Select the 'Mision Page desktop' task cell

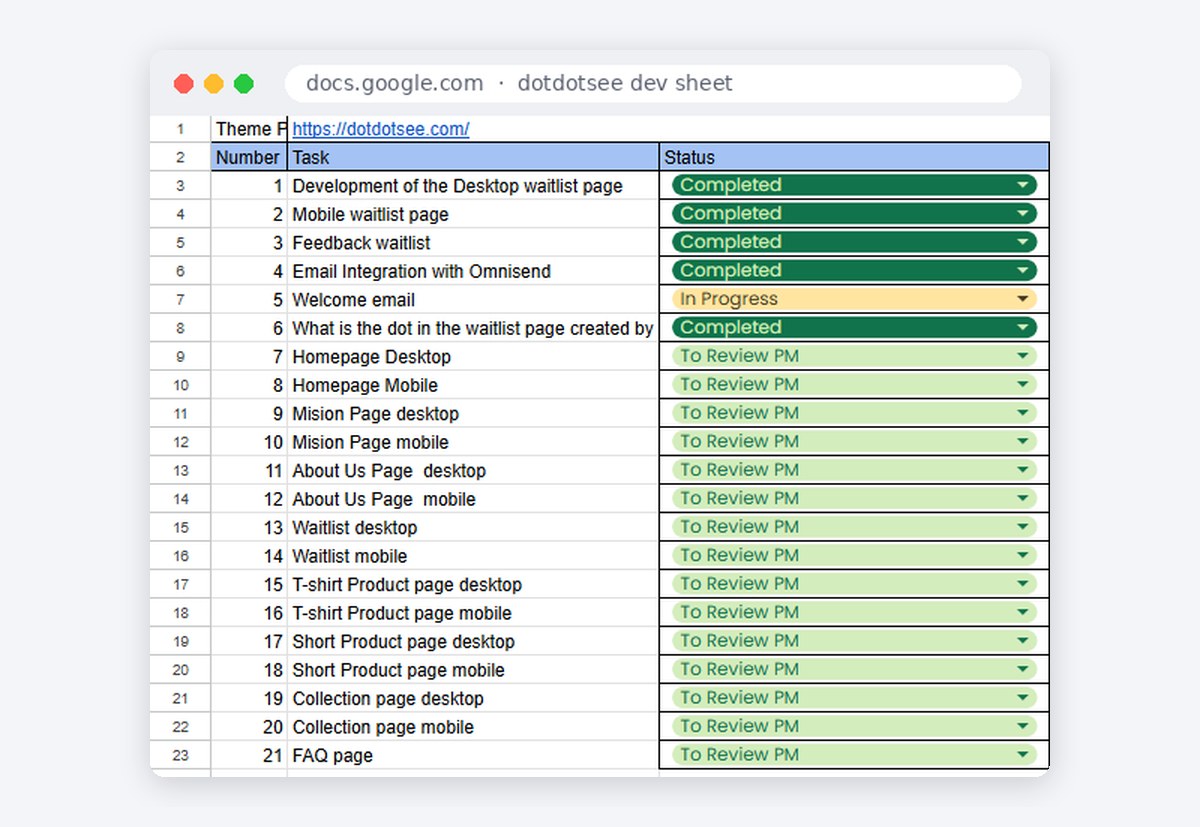(x=473, y=414)
